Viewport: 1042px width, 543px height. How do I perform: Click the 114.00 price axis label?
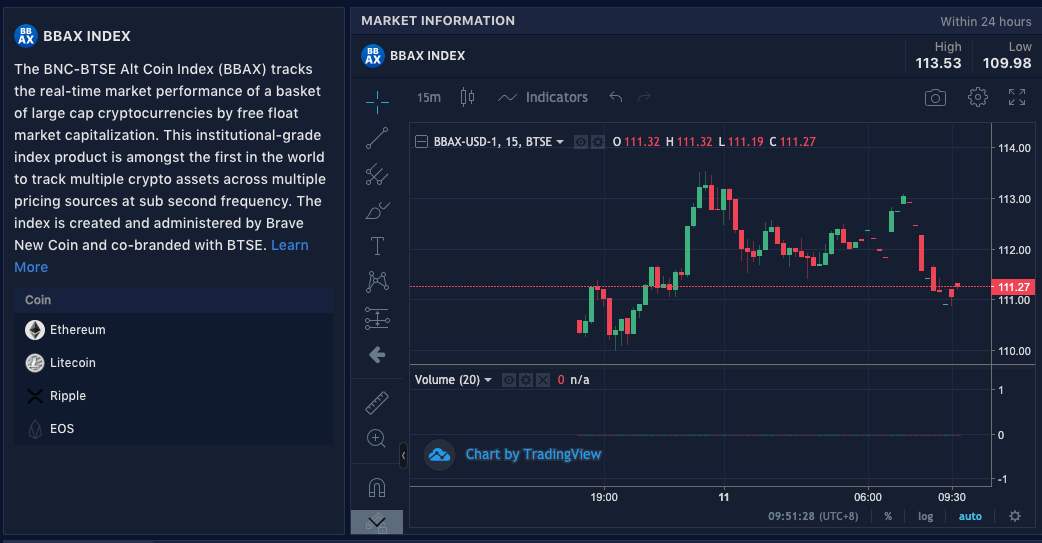click(1015, 148)
